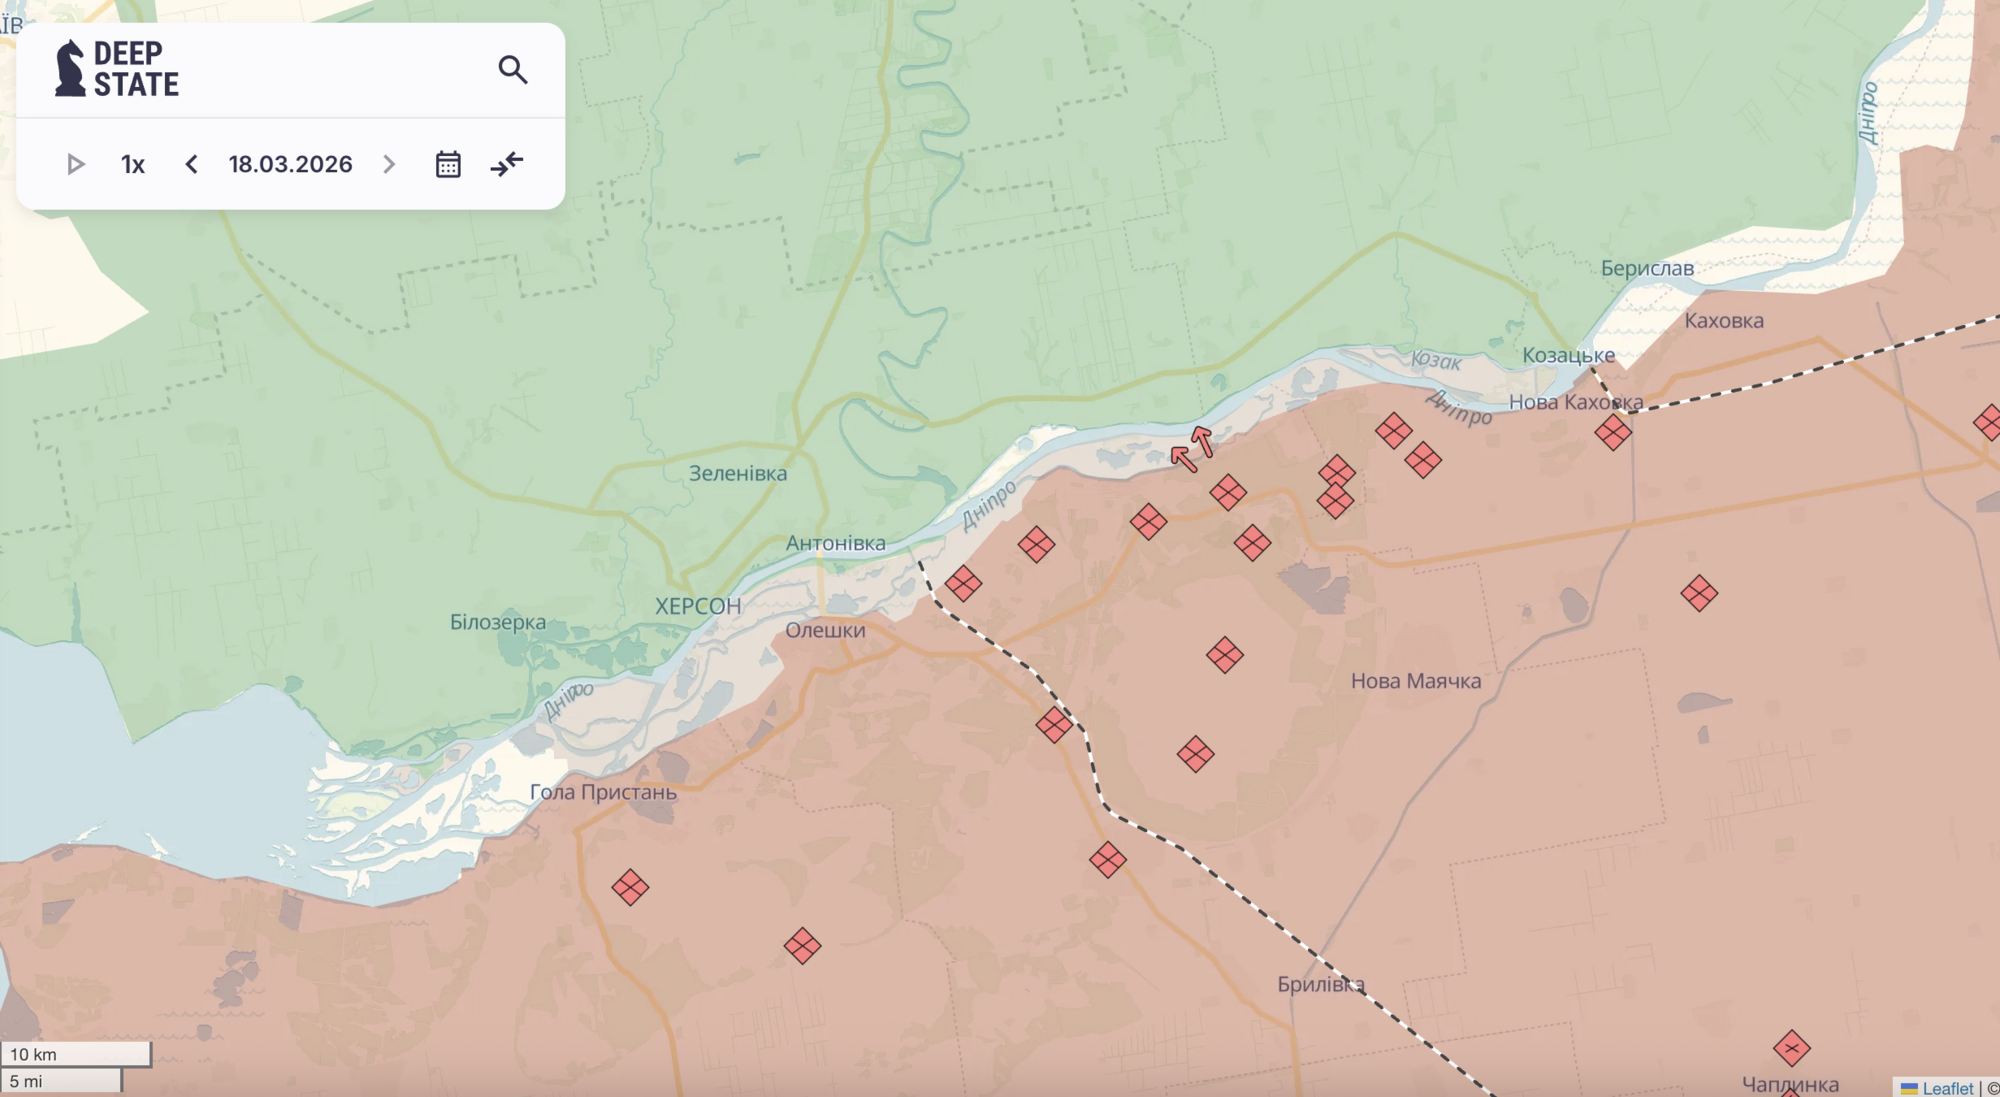2000x1097 pixels.
Task: Open the calendar date picker
Action: (448, 164)
